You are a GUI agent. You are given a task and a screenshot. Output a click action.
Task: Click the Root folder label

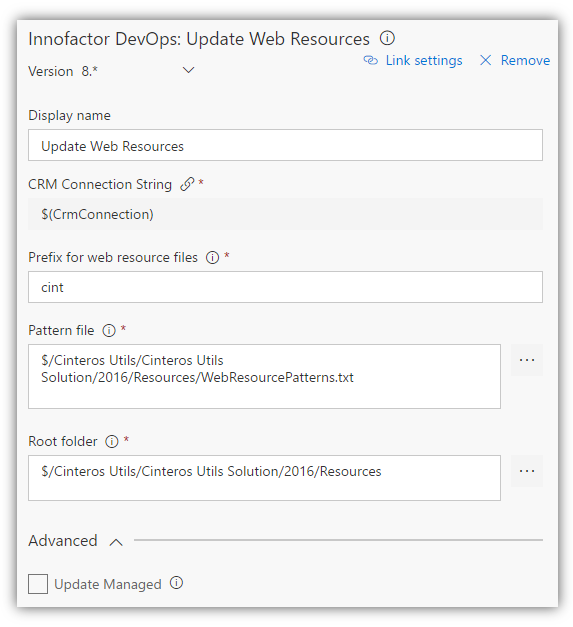pyautogui.click(x=63, y=441)
